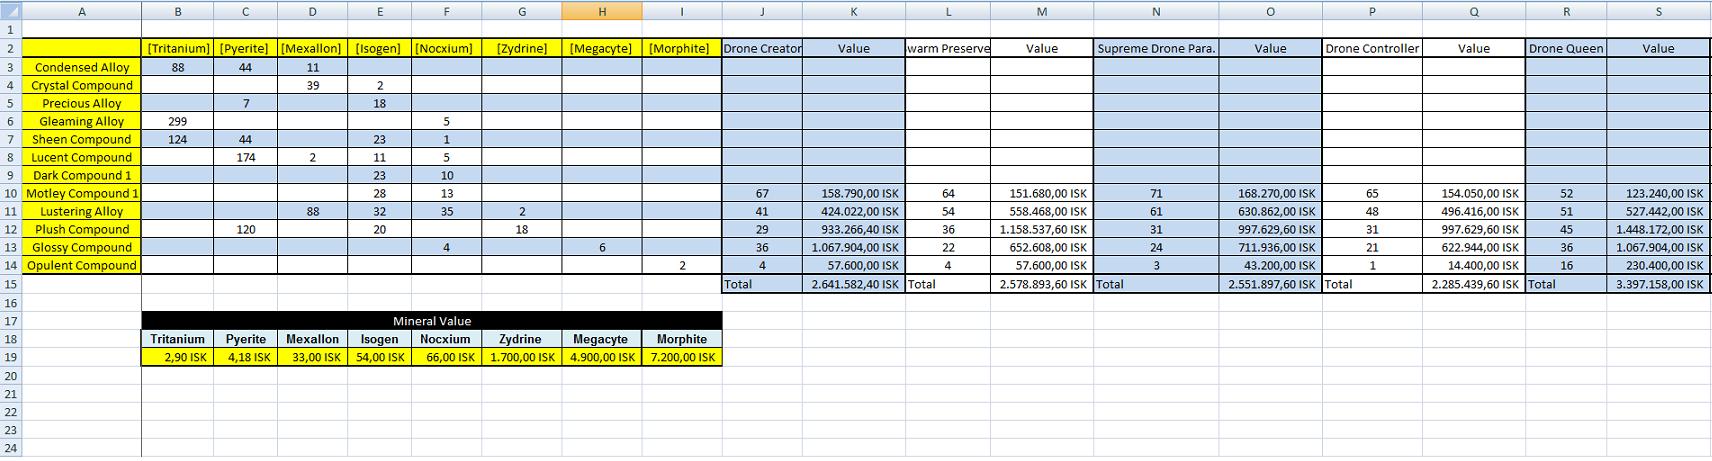Viewport: 1712px width, 461px height.
Task: Select row 19 header
Action: pyautogui.click(x=11, y=357)
